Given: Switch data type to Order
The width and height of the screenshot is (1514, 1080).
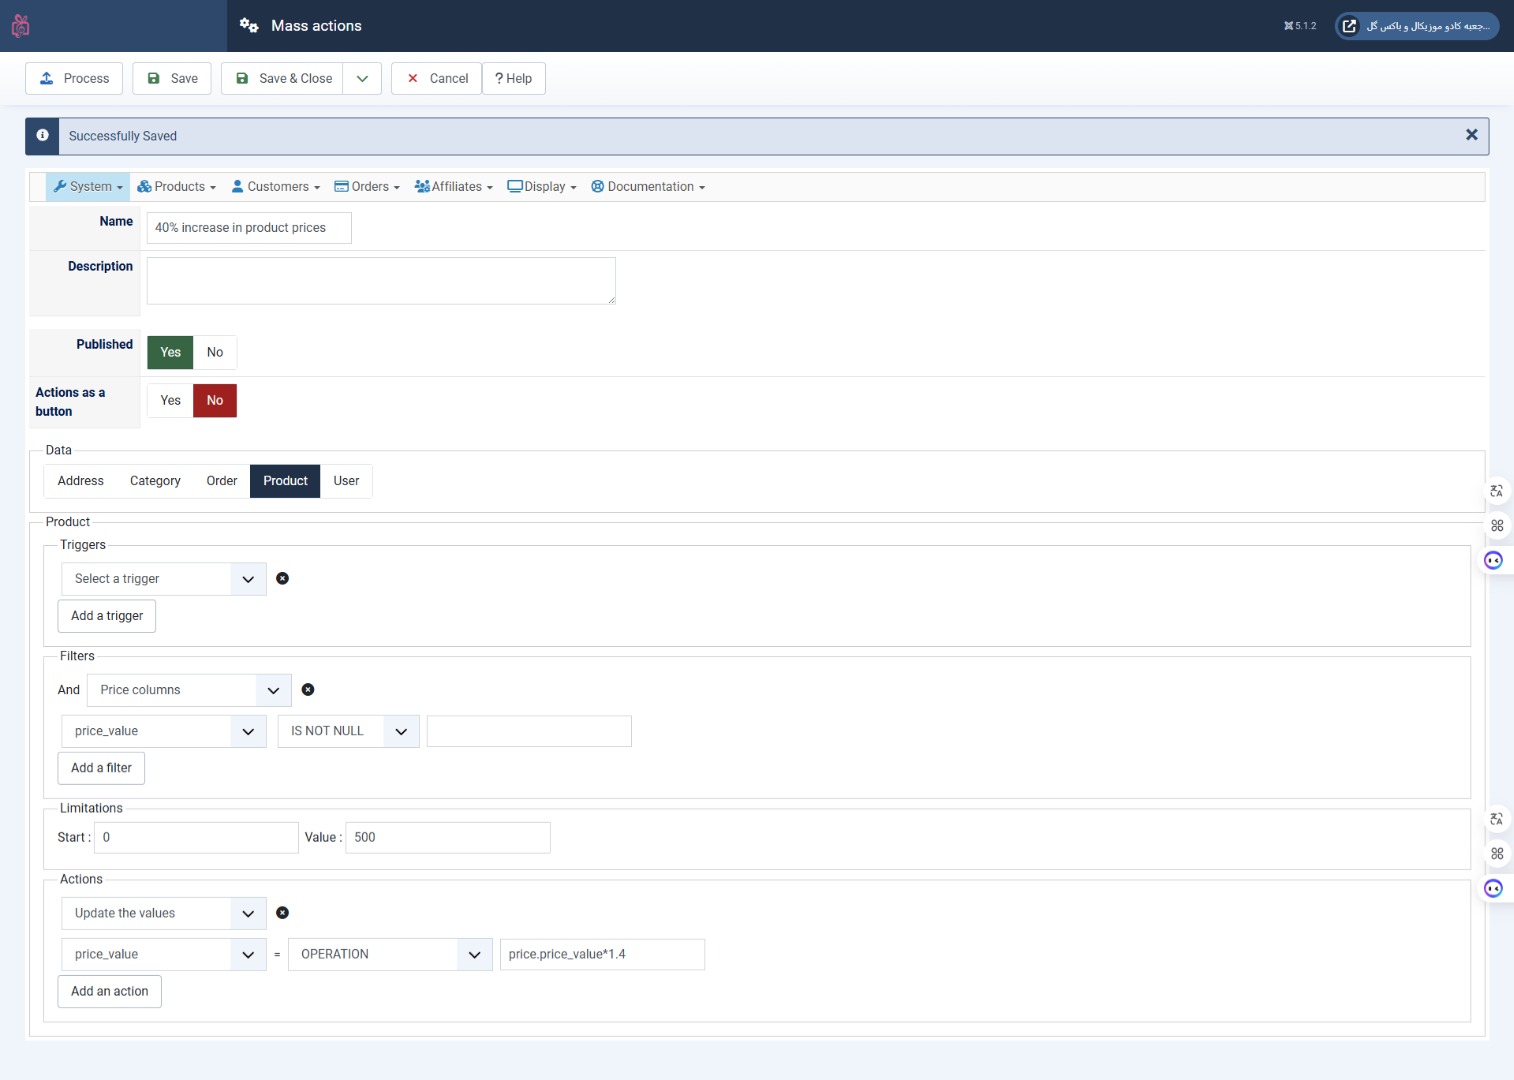Looking at the screenshot, I should (222, 481).
